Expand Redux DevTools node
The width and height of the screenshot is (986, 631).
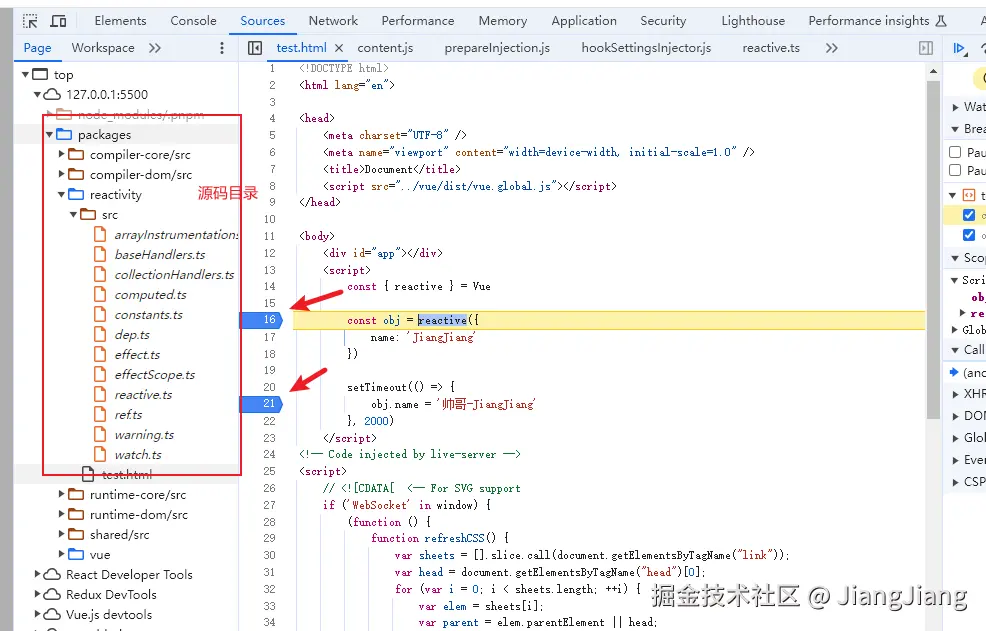(x=38, y=595)
